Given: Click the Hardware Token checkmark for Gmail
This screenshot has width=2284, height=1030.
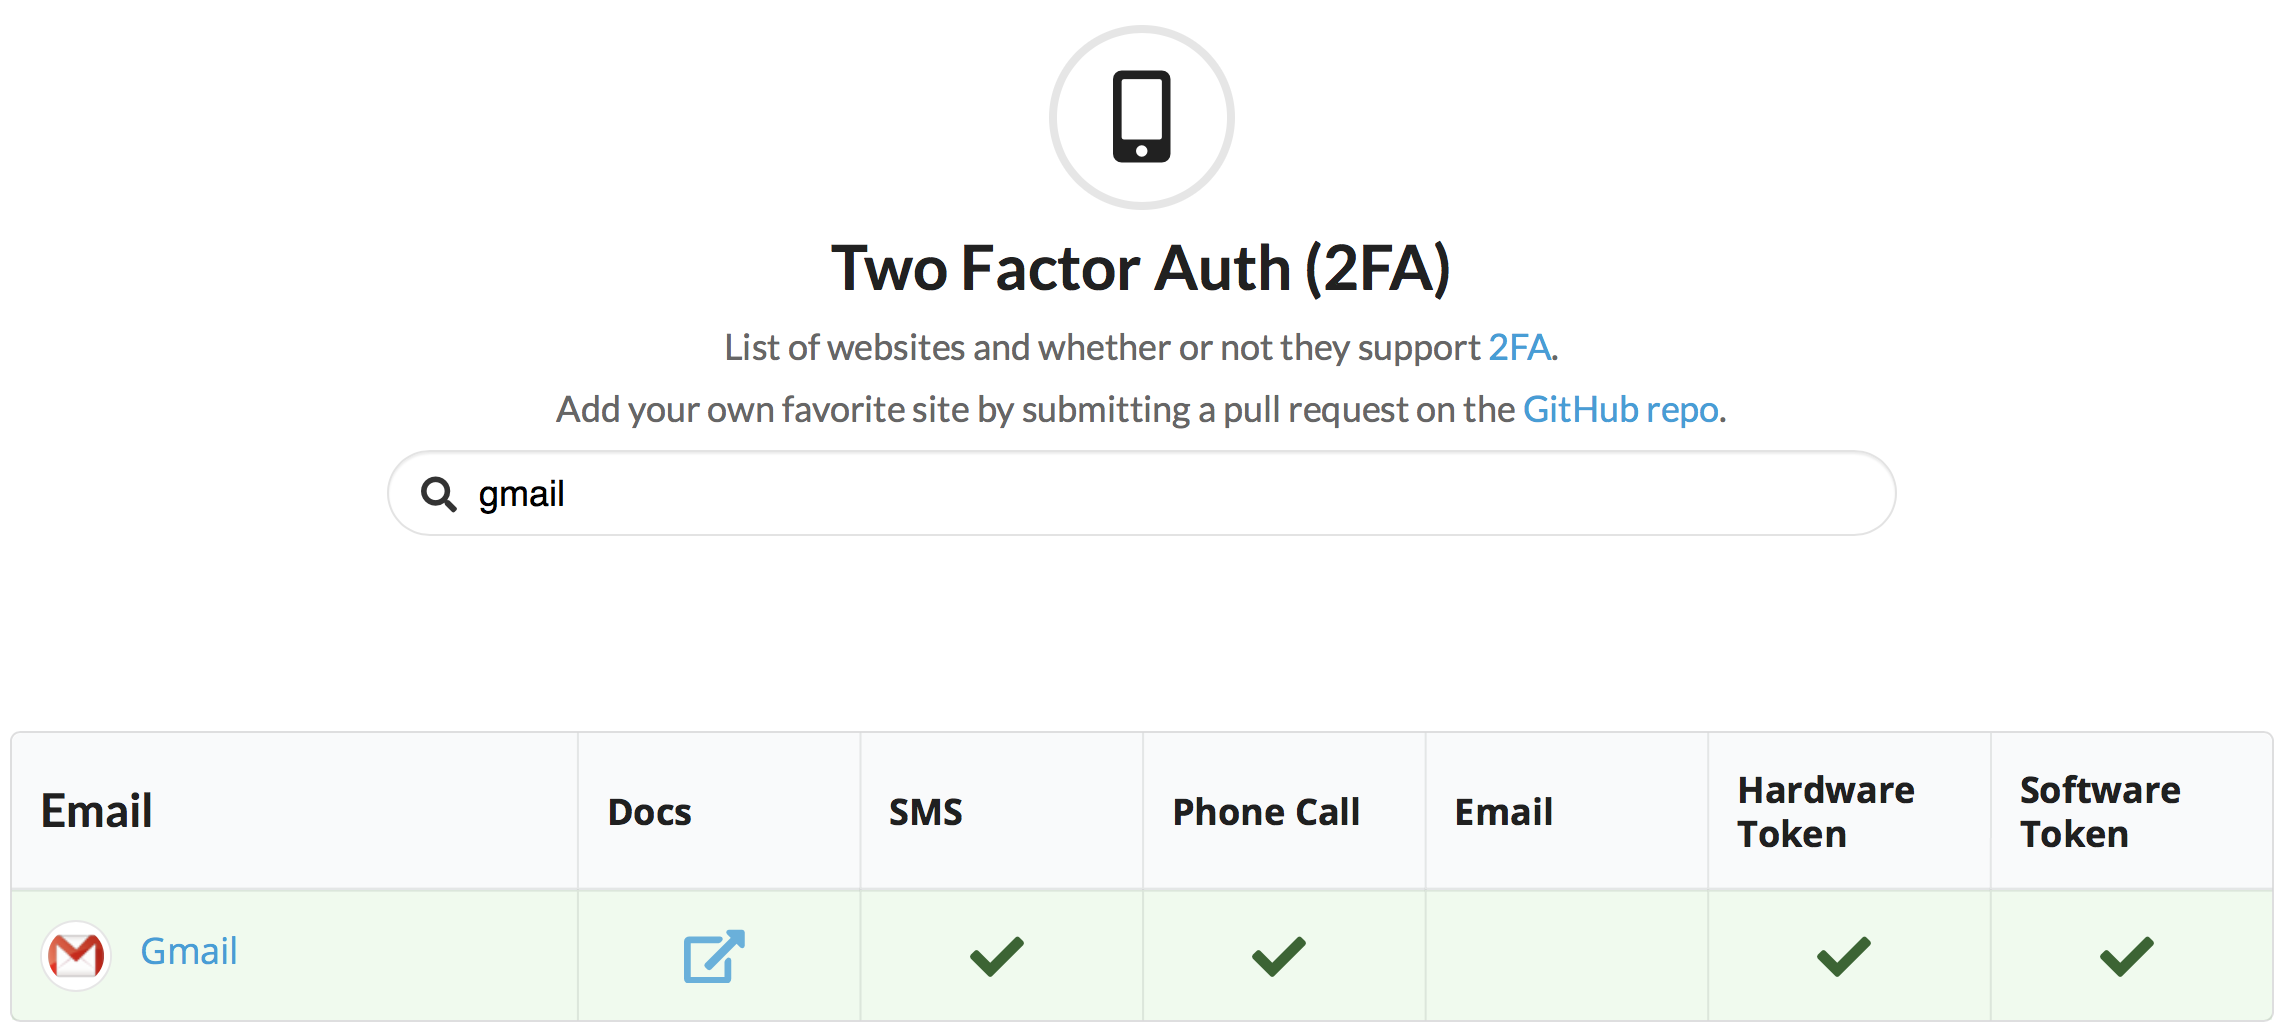Looking at the screenshot, I should [x=1844, y=956].
